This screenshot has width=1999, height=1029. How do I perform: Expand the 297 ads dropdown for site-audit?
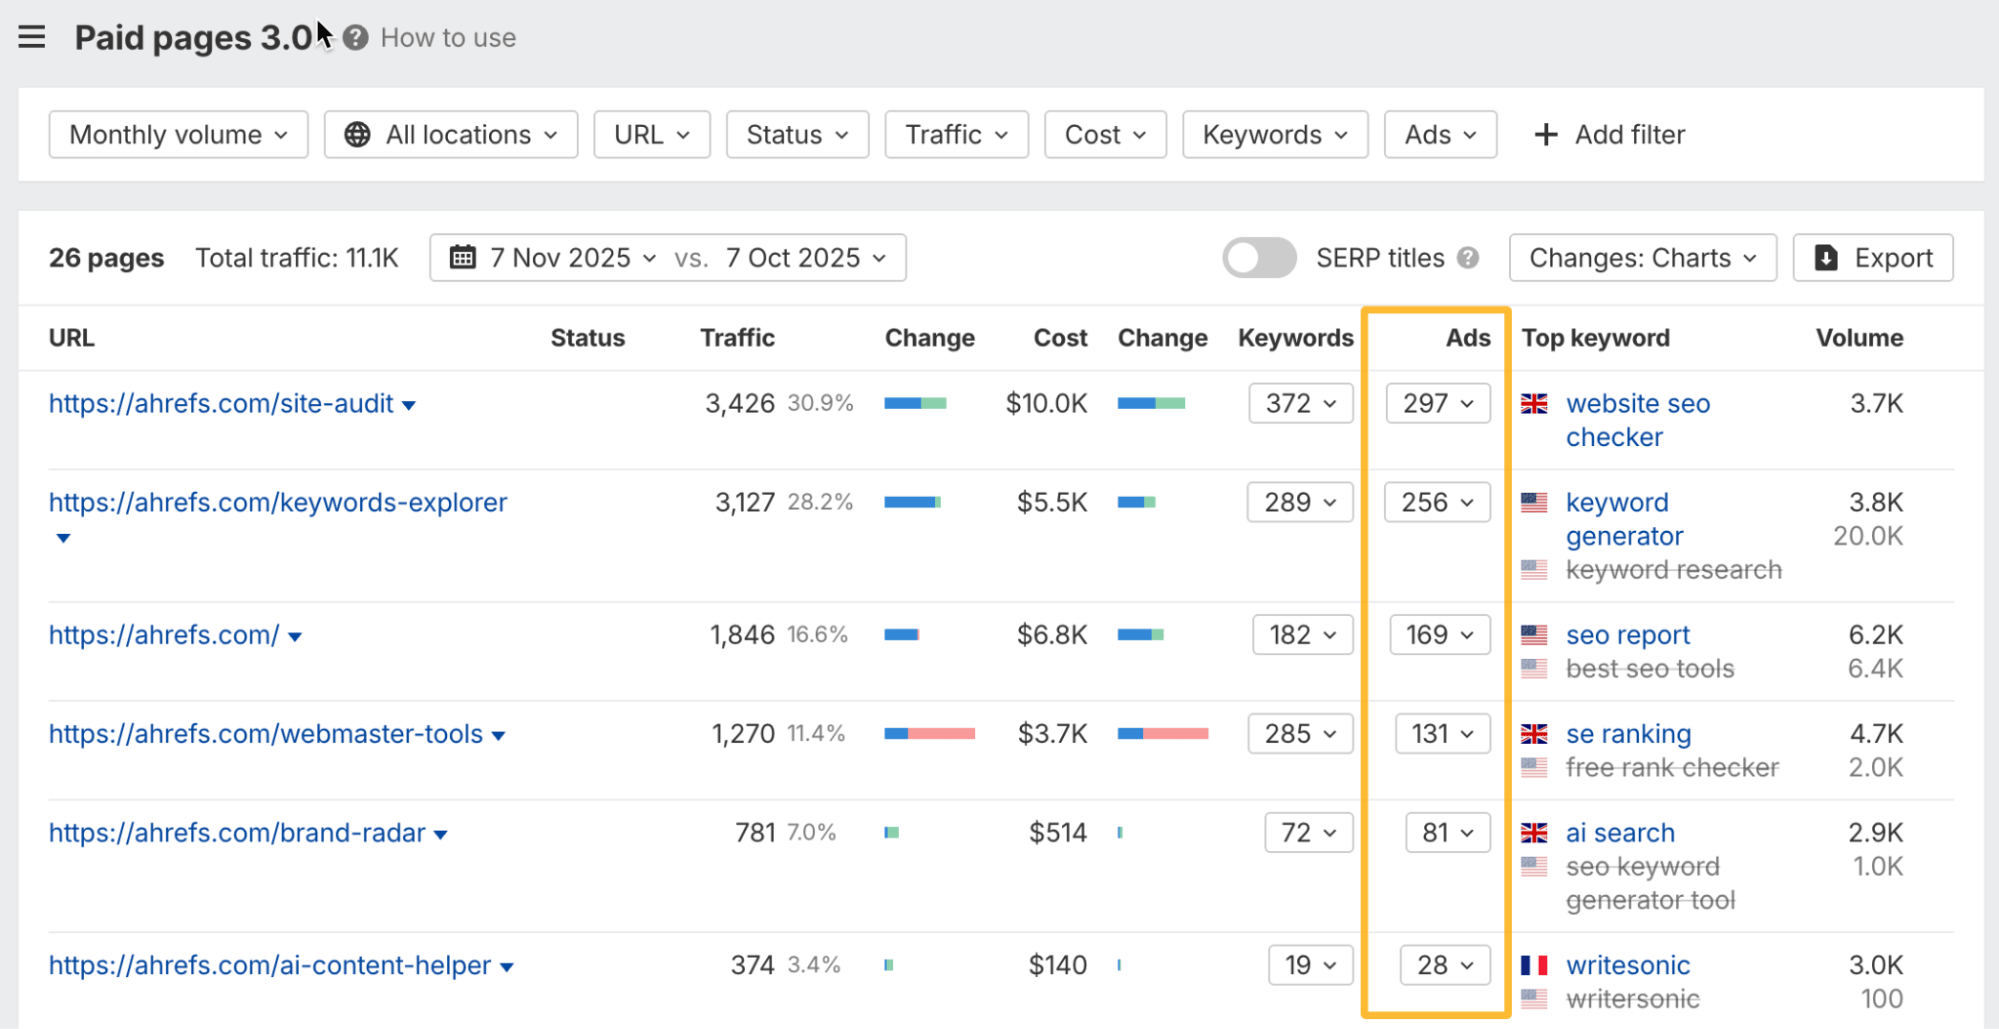tap(1437, 404)
